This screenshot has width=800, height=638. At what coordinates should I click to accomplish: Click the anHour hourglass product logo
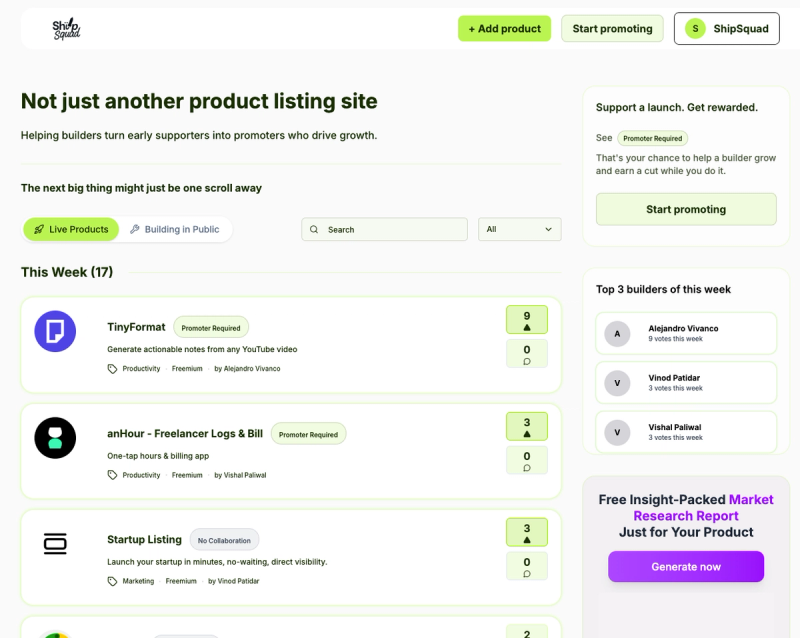pos(55,438)
